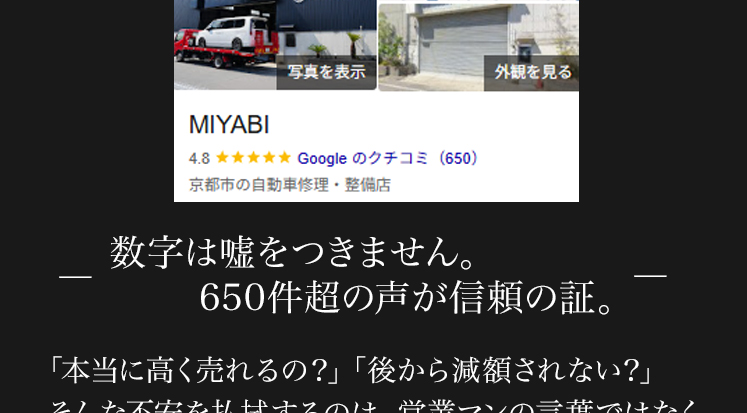Click the fifth gold rating star
Viewport: 747px width, 413px height.
pos(284,158)
